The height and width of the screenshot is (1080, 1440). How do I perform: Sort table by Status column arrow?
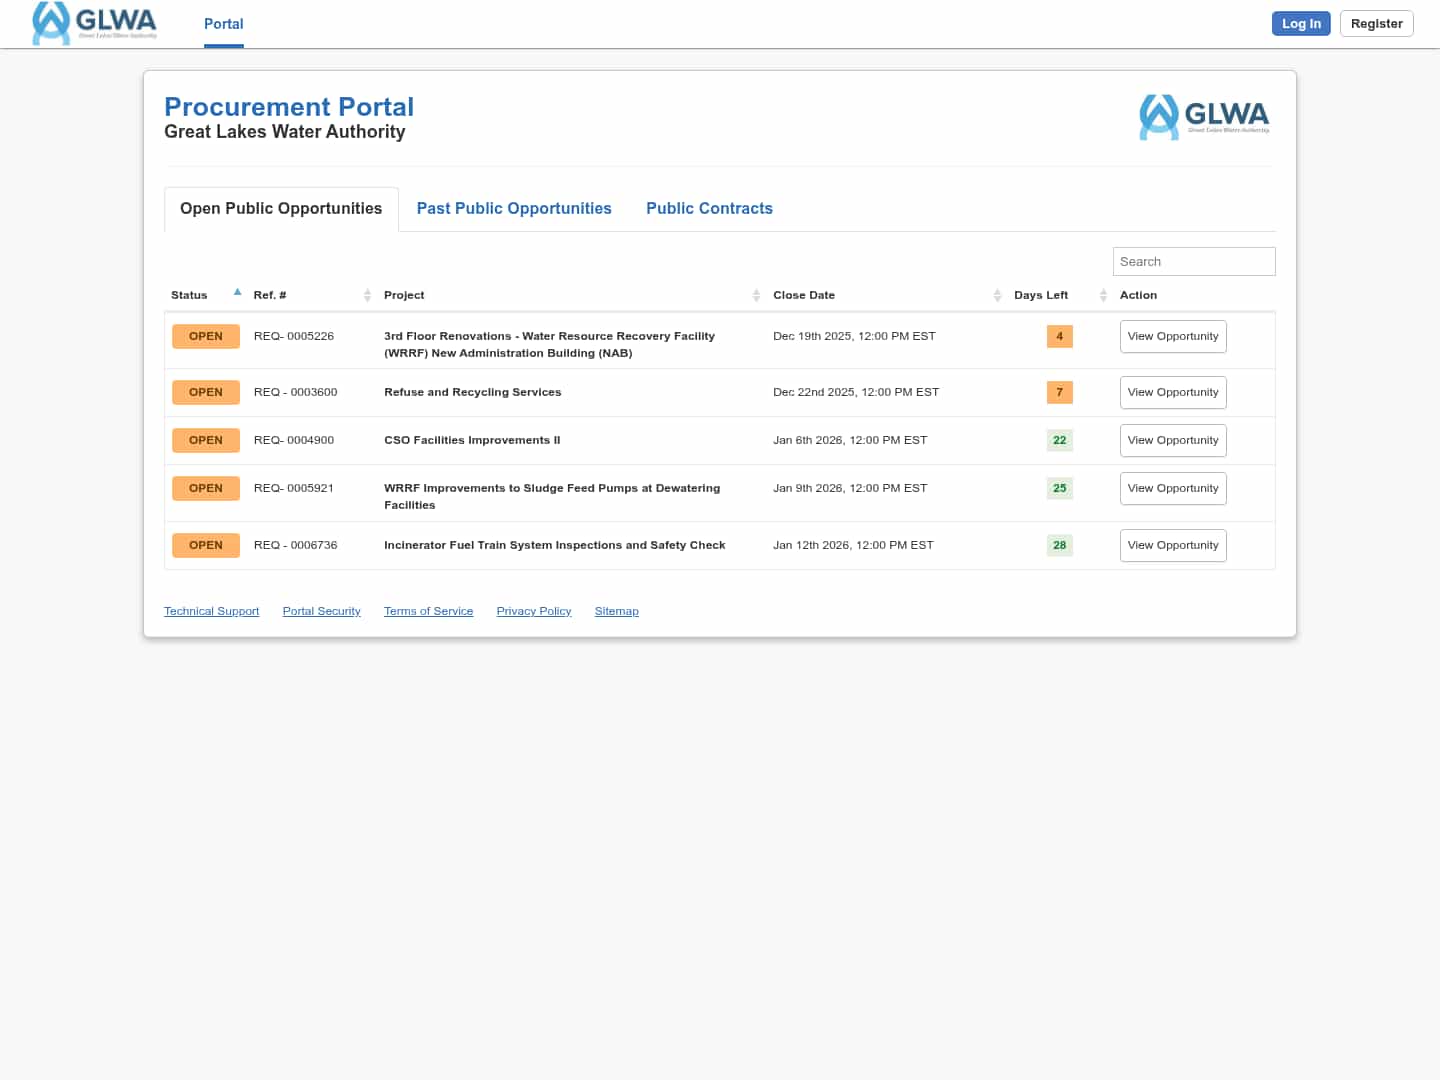click(237, 293)
